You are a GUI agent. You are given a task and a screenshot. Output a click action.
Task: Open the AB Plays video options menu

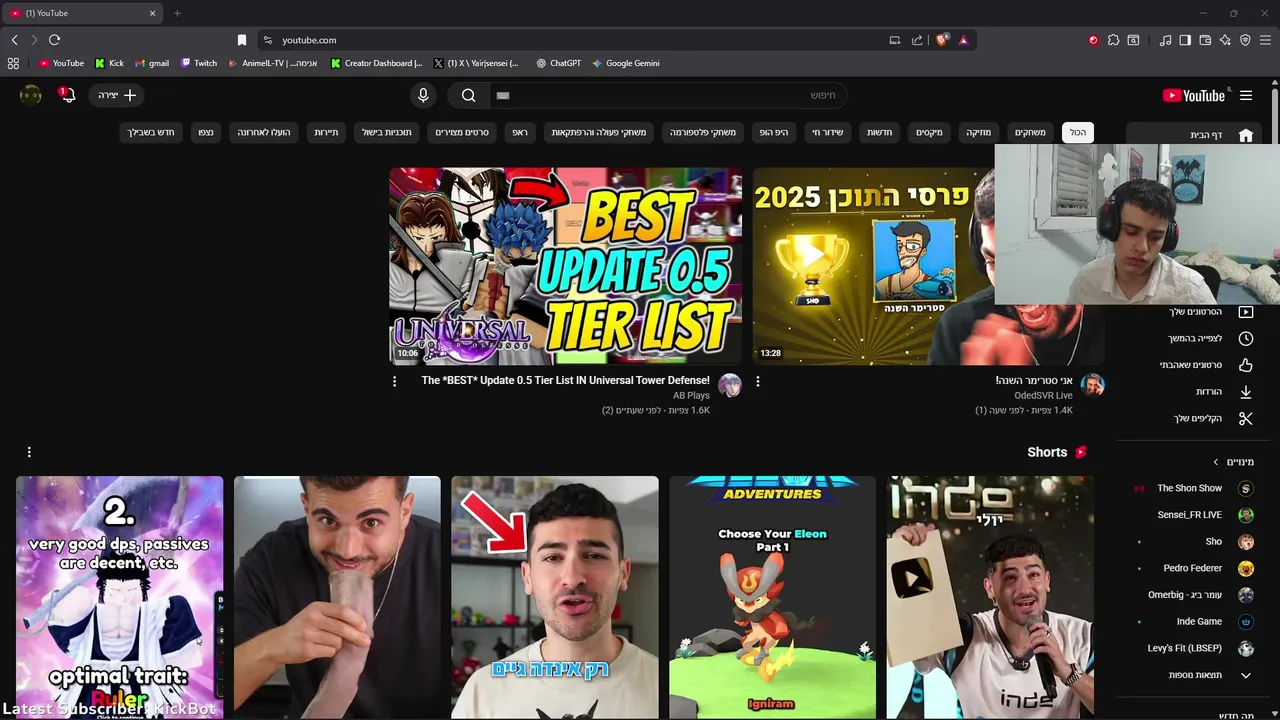(394, 381)
